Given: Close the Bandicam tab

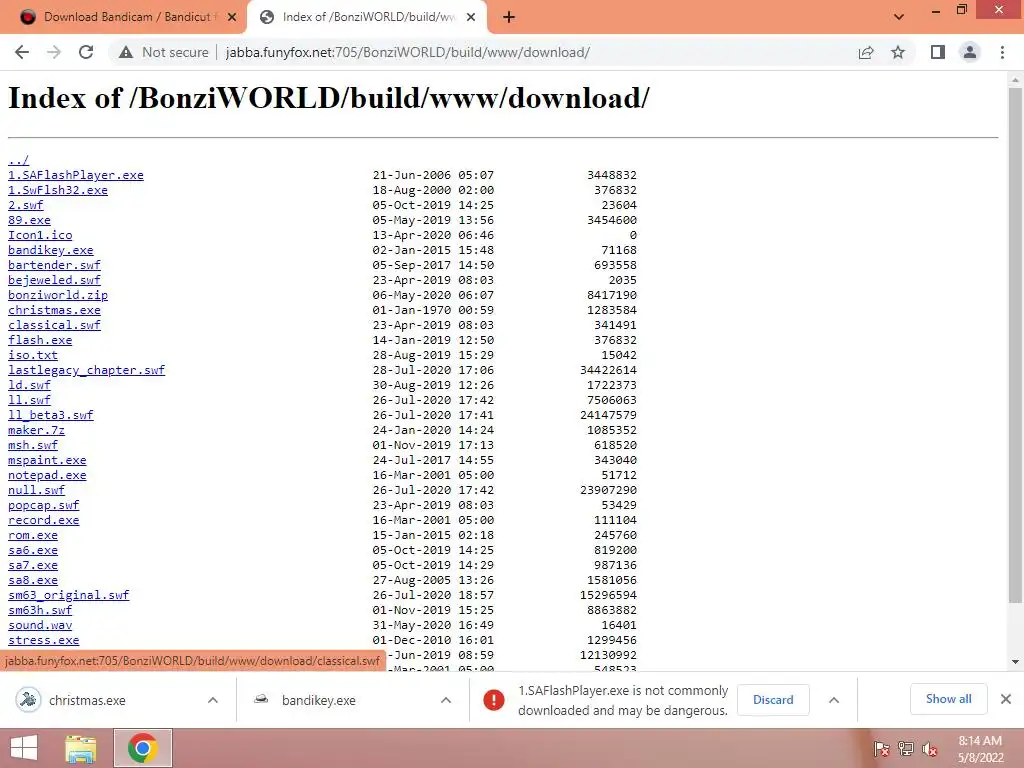Looking at the screenshot, I should 231,17.
